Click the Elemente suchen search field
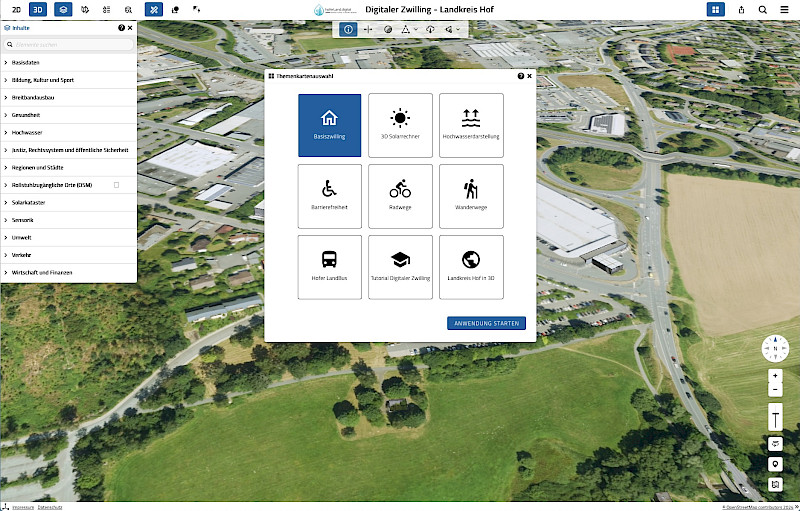This screenshot has width=800, height=511. point(70,45)
